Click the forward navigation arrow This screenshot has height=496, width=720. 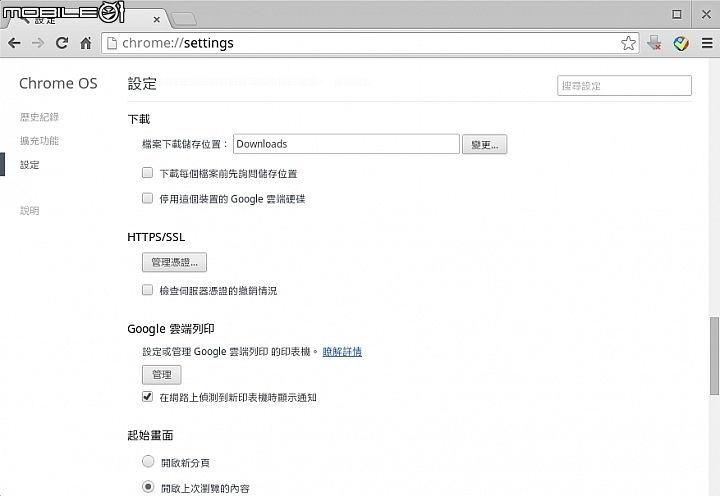point(38,43)
